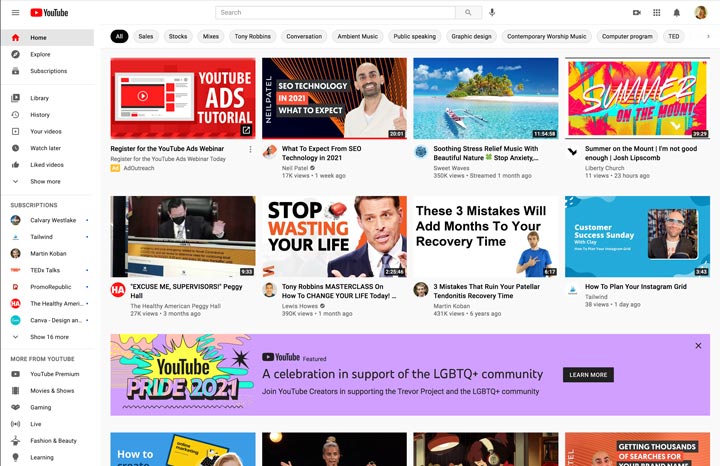Expand Show 16 more subscriptions
This screenshot has width=720, height=466.
point(48,337)
